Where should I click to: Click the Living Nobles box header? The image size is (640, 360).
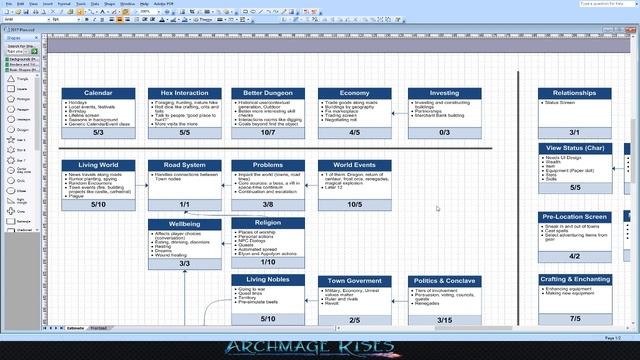coord(268,280)
